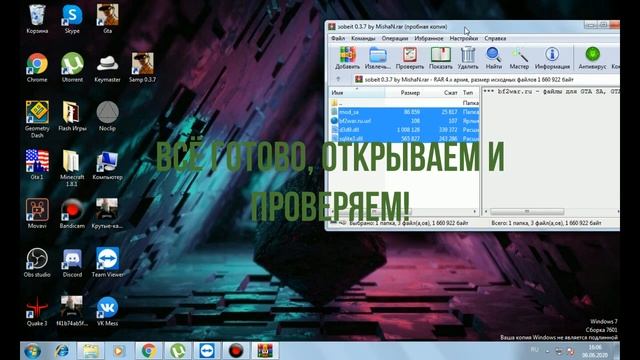Screen dimensions: 640x360
Task: Launch the Discord desktop shortcut
Action: click(x=72, y=262)
